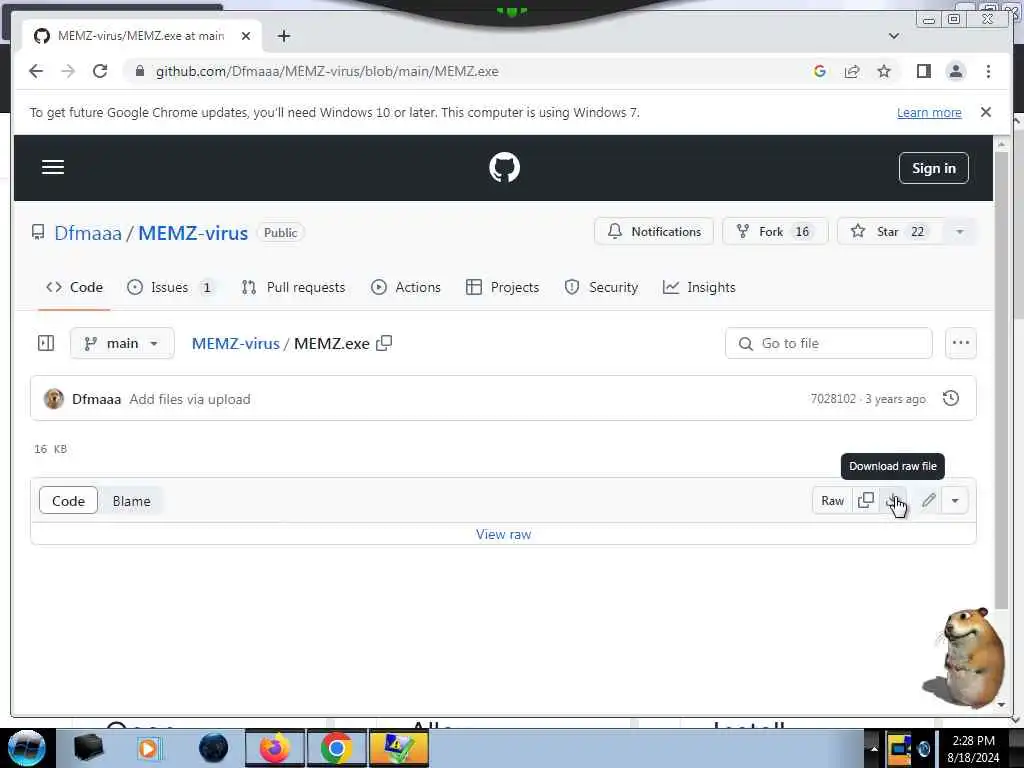Click the Raw button
Screen dimensions: 1024x768
point(832,501)
